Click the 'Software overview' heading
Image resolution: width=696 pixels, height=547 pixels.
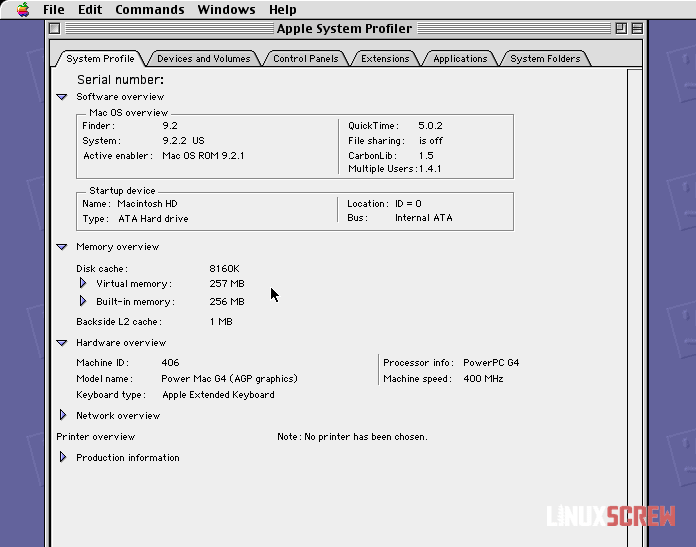tap(120, 97)
